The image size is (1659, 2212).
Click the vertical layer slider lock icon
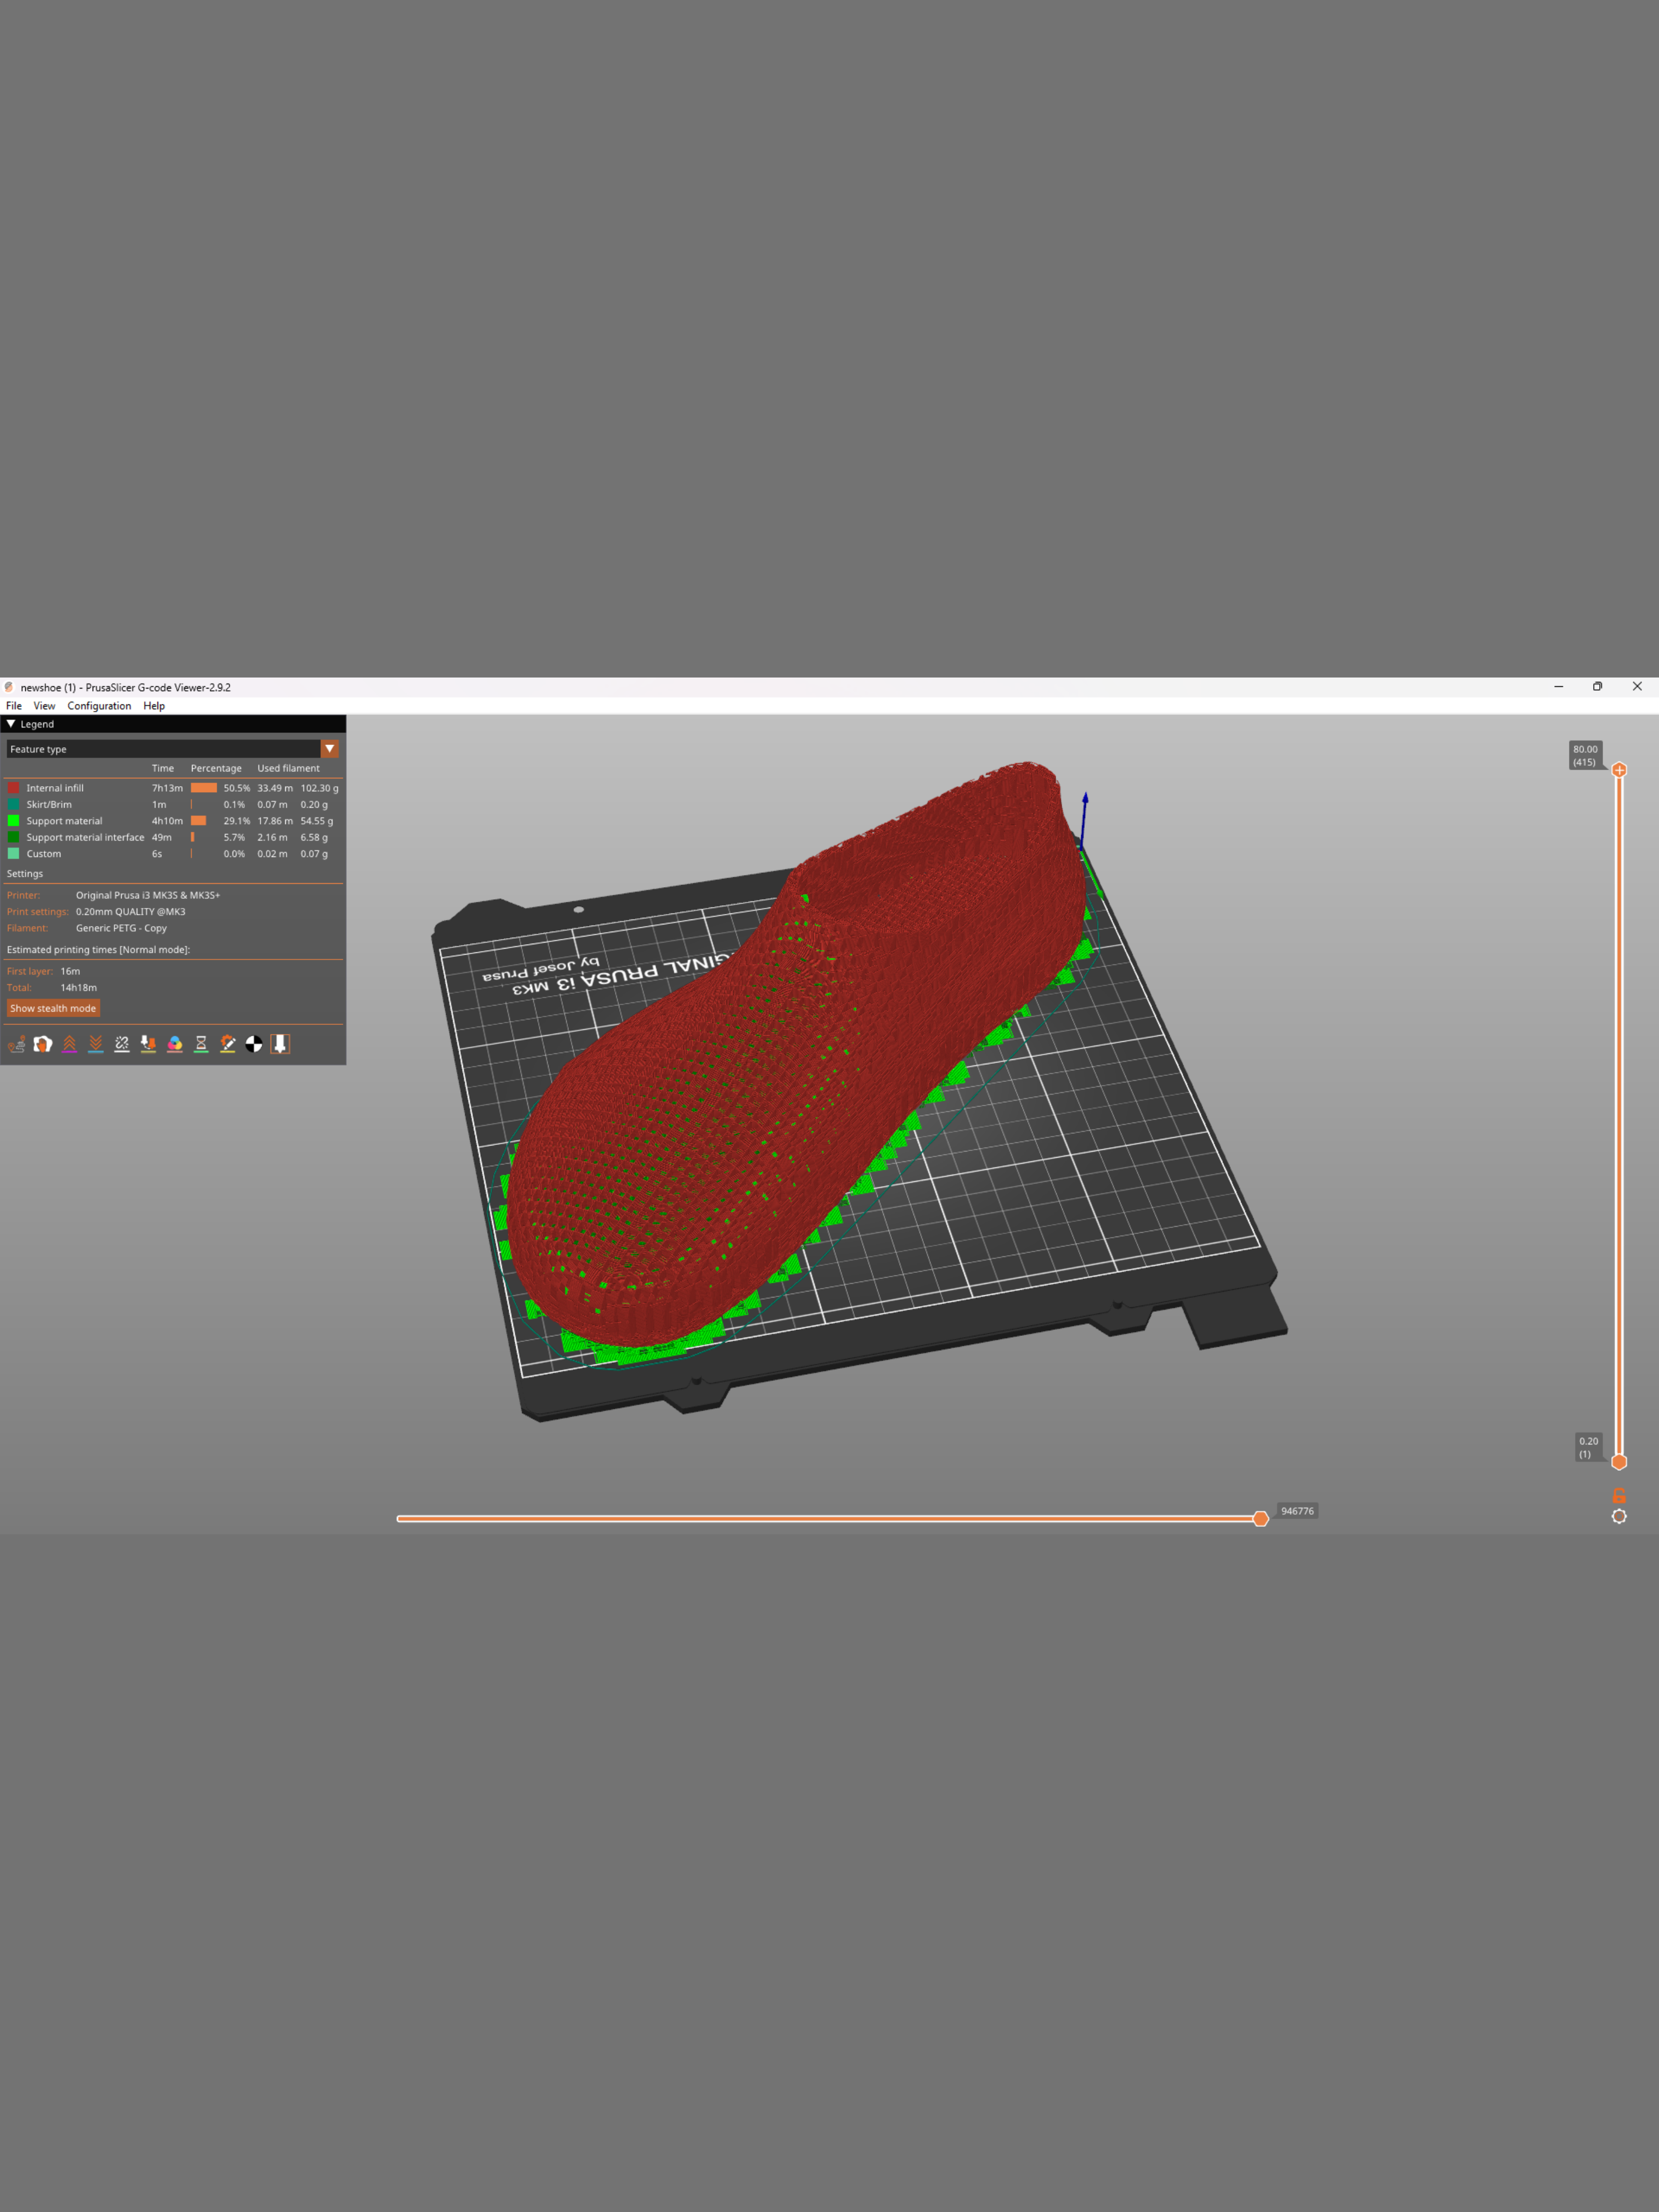[x=1619, y=1496]
